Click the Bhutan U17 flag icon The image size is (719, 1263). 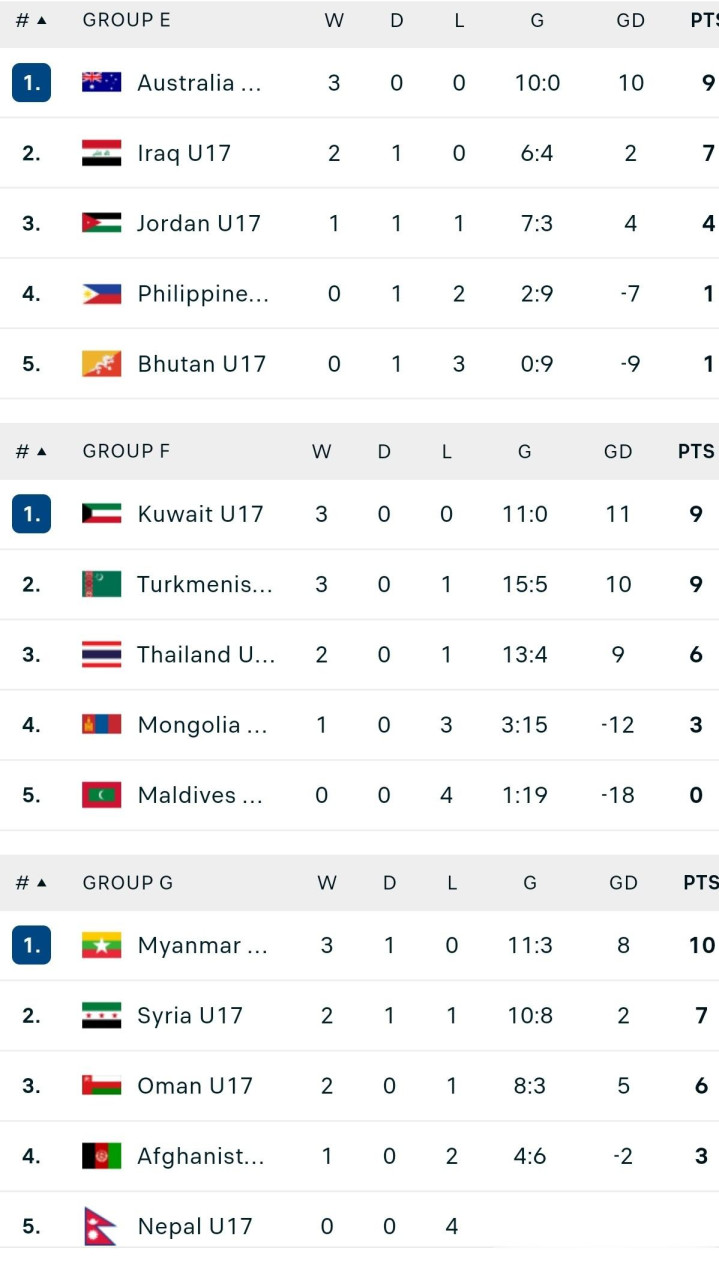(x=101, y=364)
